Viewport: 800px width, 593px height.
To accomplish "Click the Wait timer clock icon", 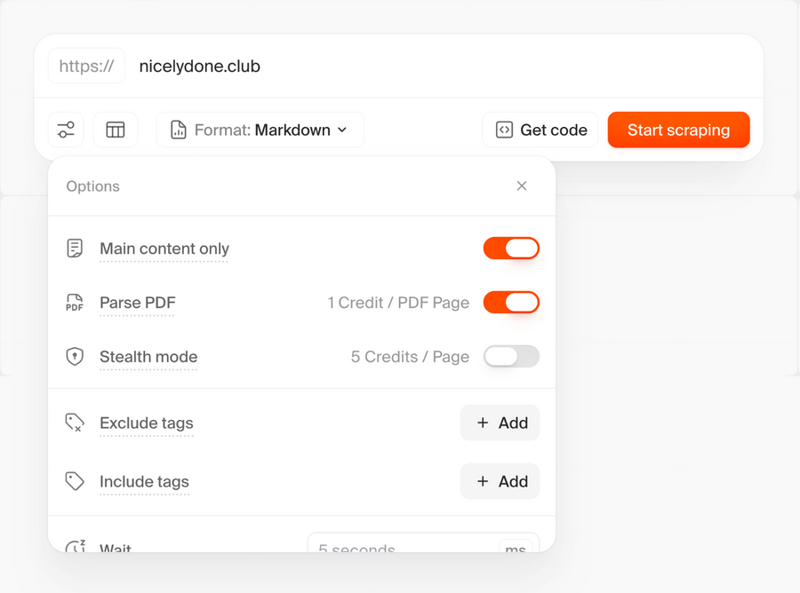I will (74, 546).
